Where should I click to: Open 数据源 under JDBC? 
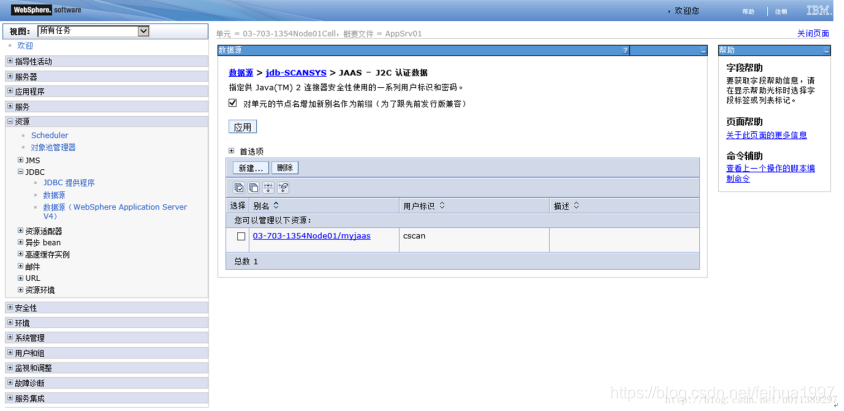pyautogui.click(x=54, y=195)
